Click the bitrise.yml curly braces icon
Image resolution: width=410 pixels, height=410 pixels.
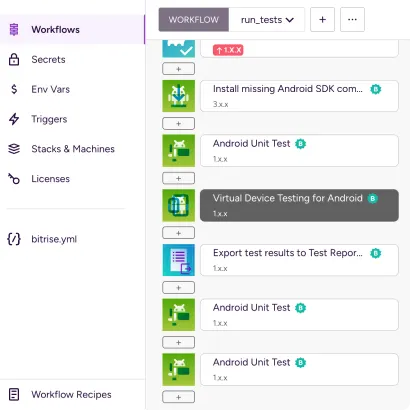tap(14, 239)
